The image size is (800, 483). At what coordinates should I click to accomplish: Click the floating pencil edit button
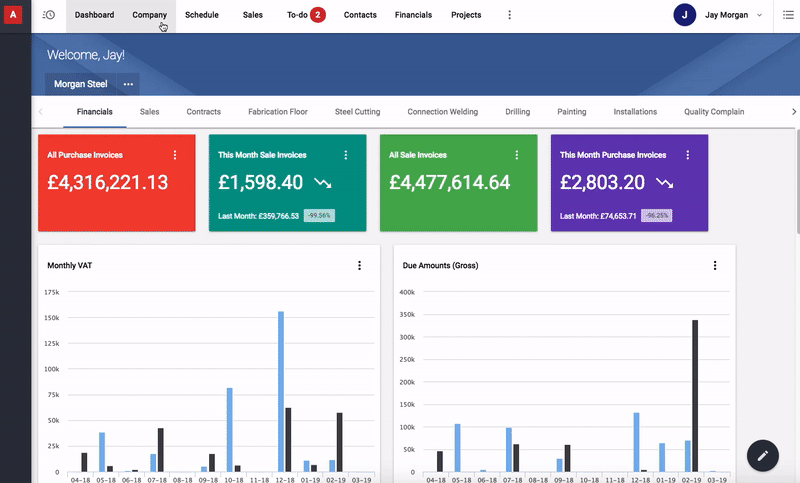click(762, 455)
